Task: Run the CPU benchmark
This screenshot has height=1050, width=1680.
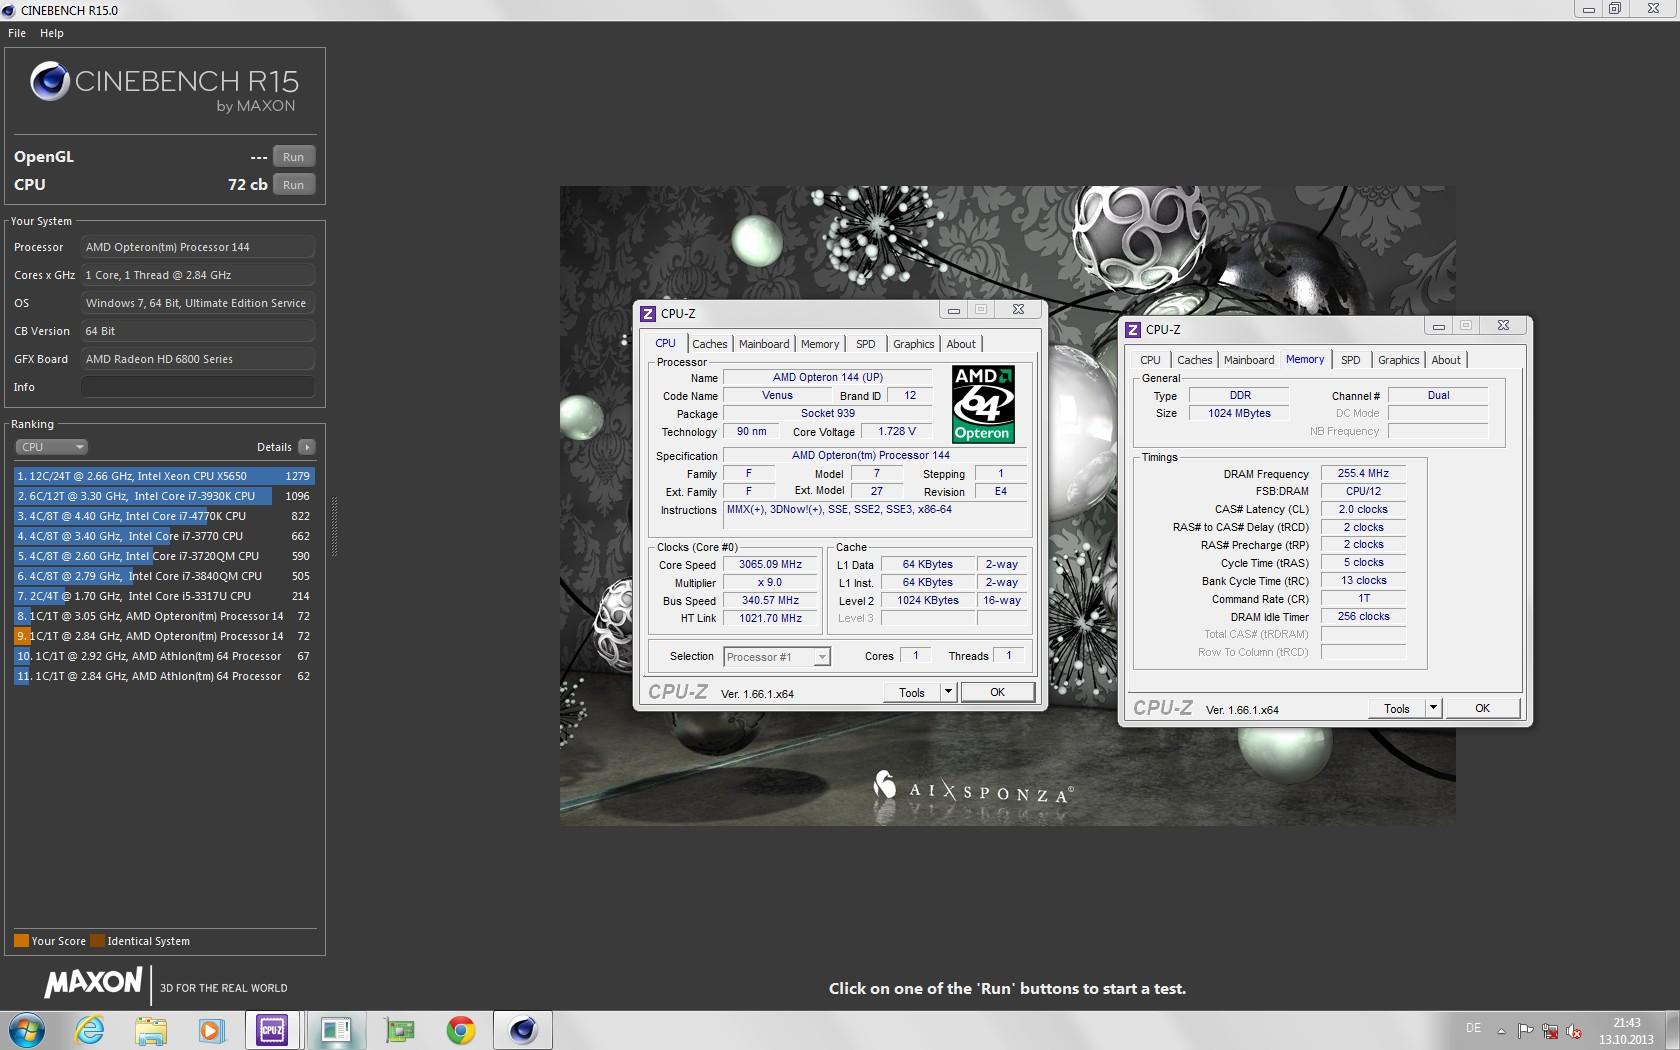Action: (293, 185)
